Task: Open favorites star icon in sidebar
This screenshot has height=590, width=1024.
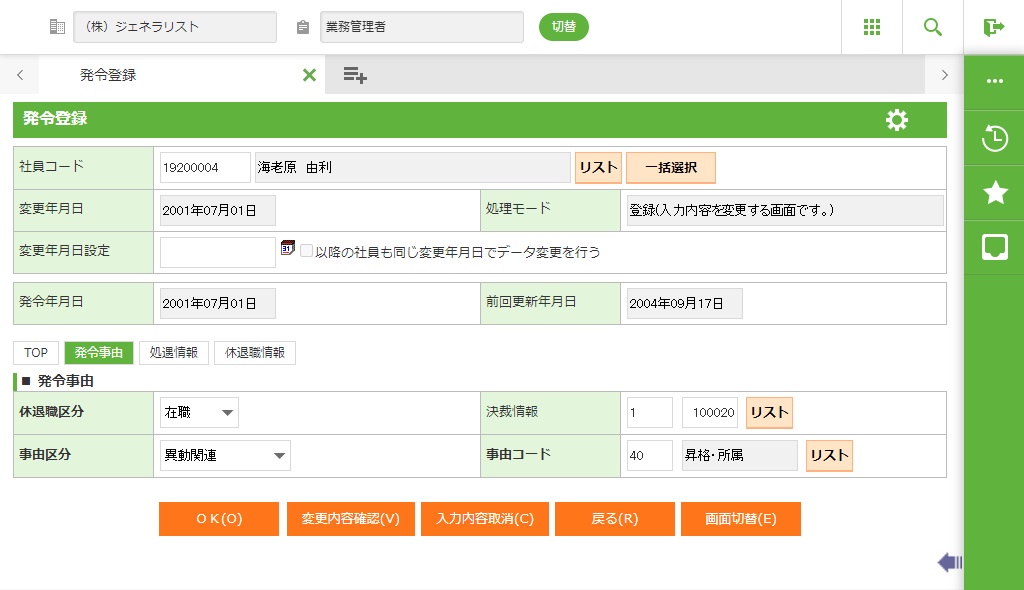Action: 994,193
